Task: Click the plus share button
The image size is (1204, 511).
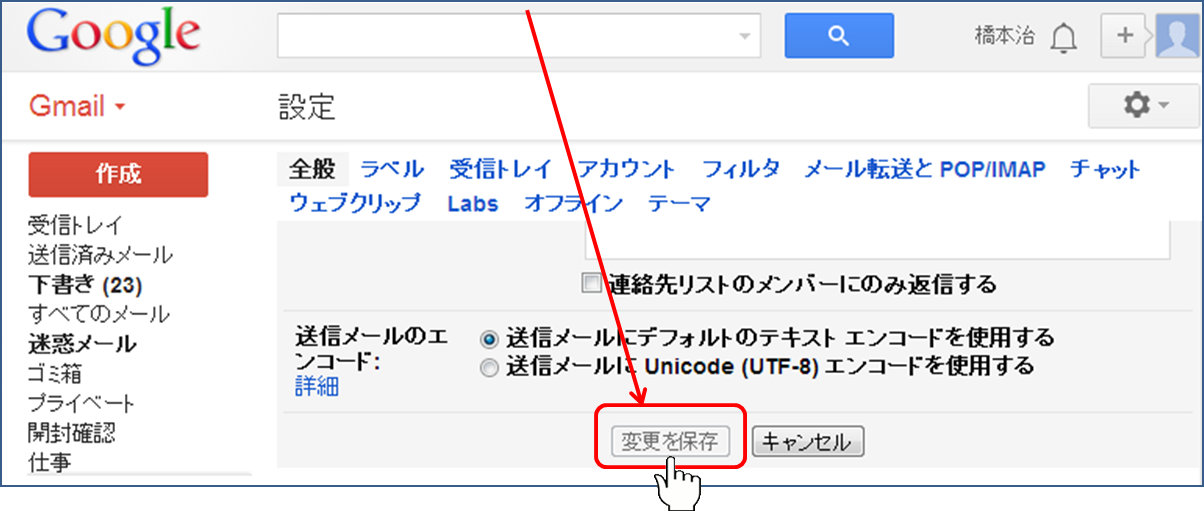Action: (1125, 36)
